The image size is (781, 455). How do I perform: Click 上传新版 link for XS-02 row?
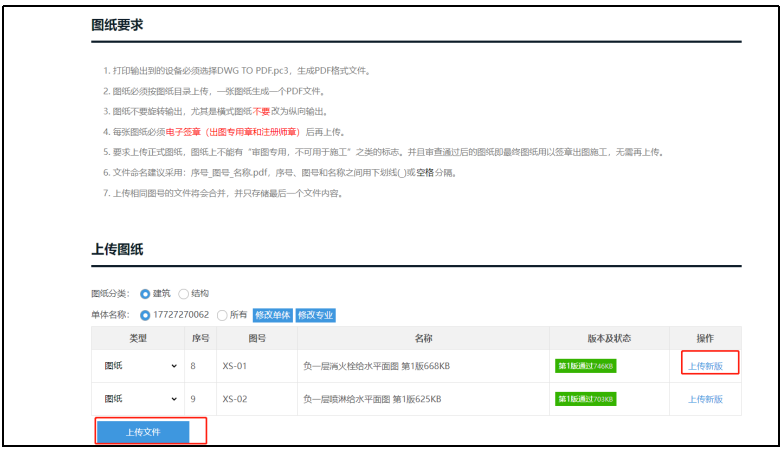[705, 399]
